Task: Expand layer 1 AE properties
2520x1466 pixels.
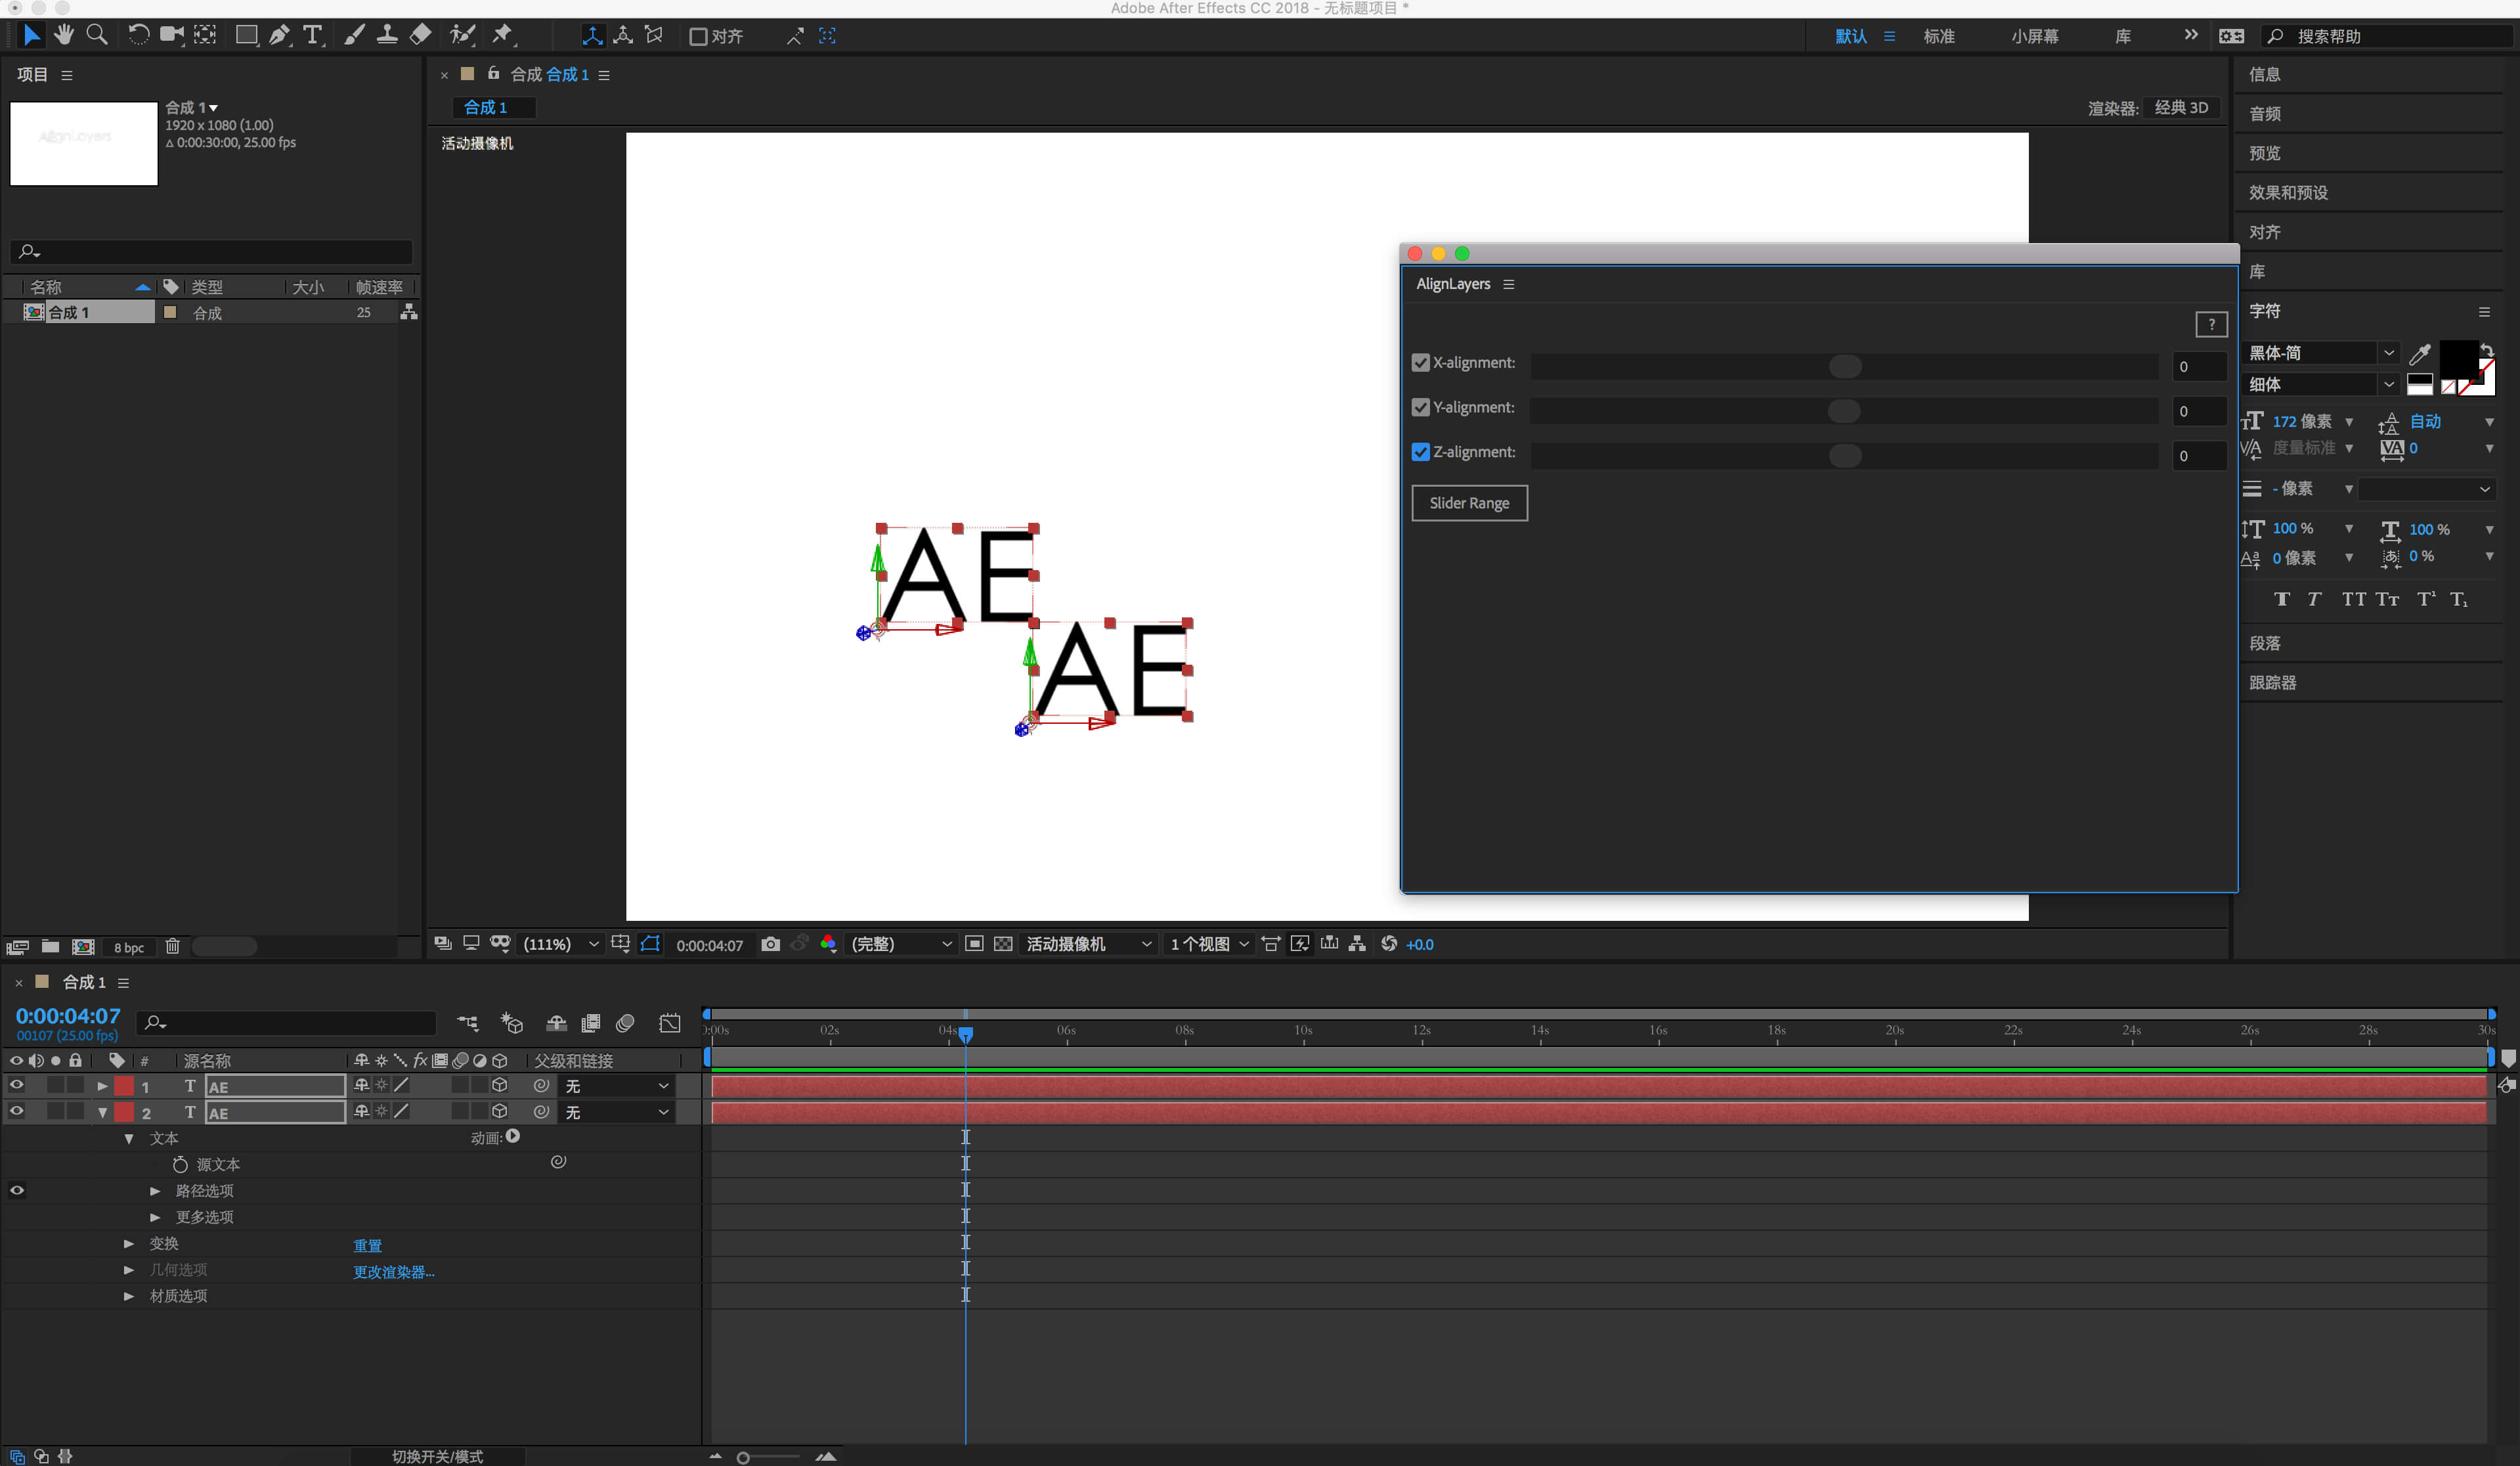Action: pos(102,1086)
